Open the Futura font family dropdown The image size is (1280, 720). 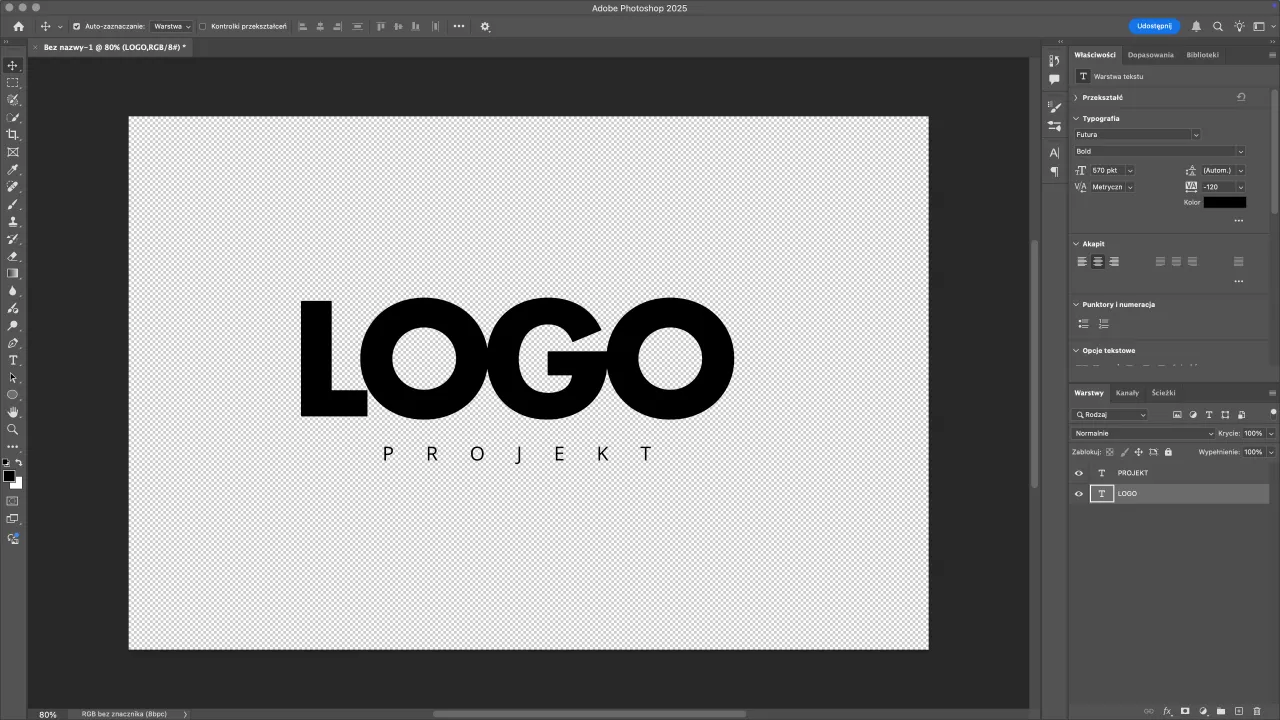tap(1196, 134)
